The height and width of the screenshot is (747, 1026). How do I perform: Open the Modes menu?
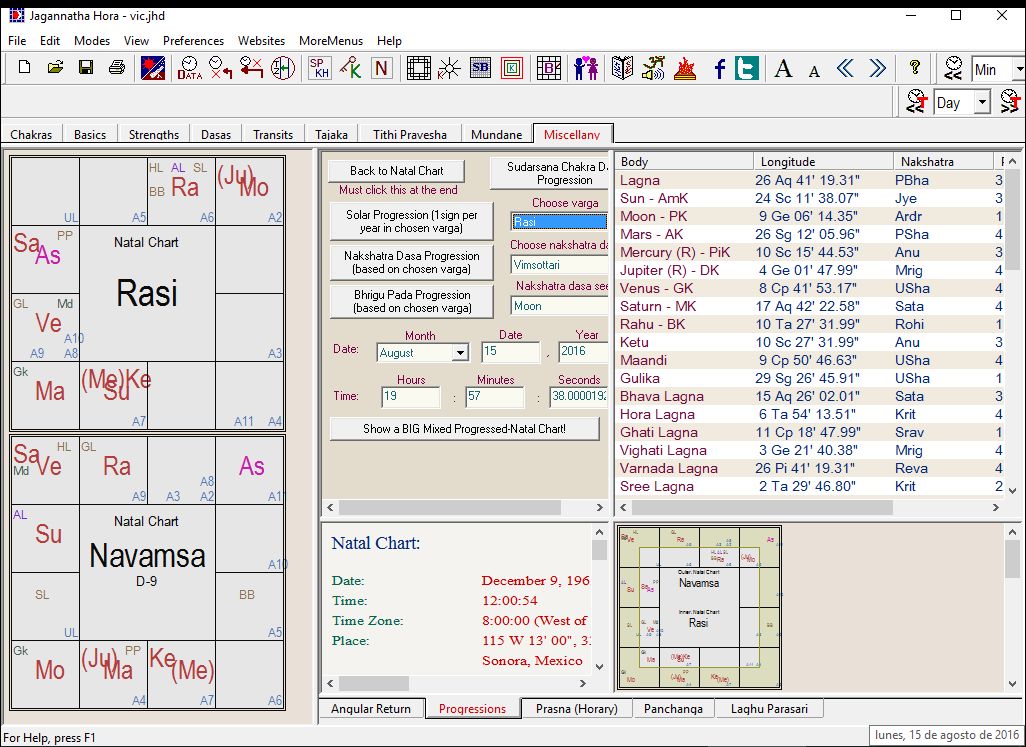92,41
